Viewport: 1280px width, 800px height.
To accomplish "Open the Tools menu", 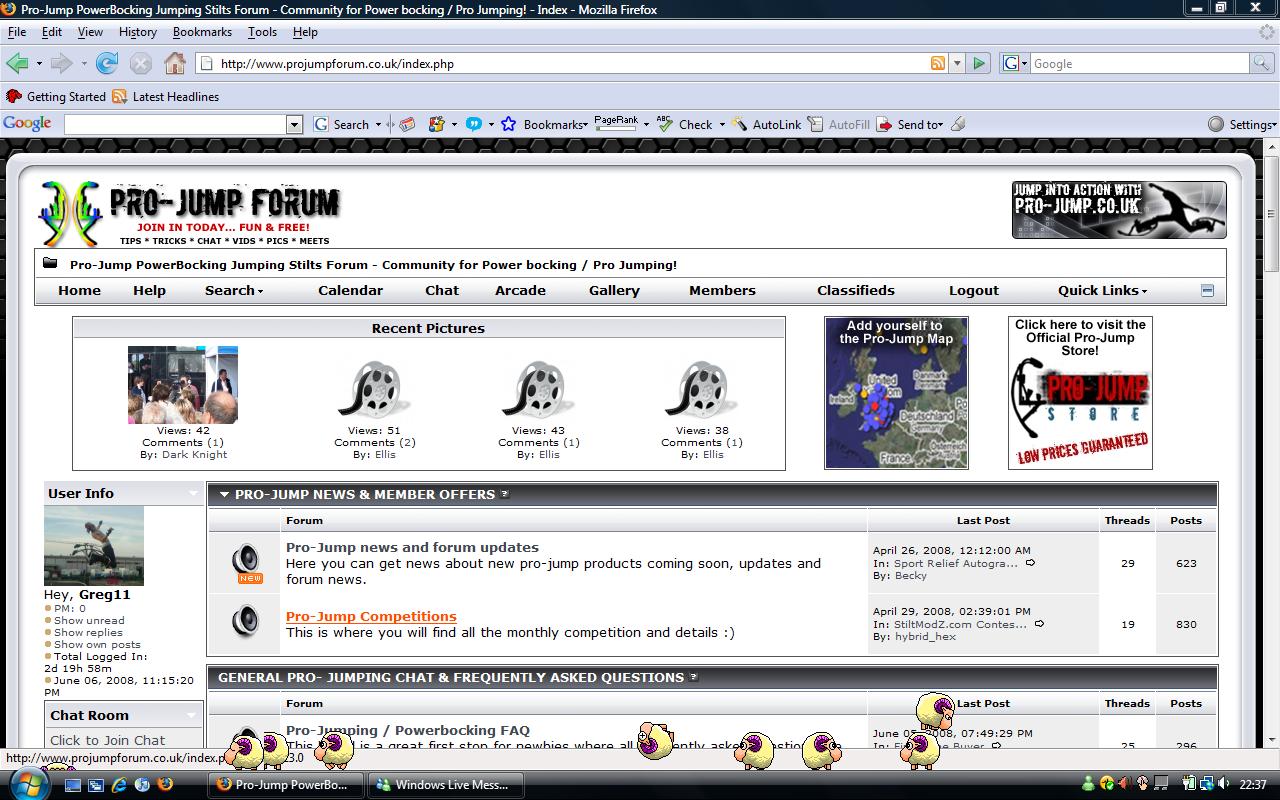I will (x=262, y=32).
